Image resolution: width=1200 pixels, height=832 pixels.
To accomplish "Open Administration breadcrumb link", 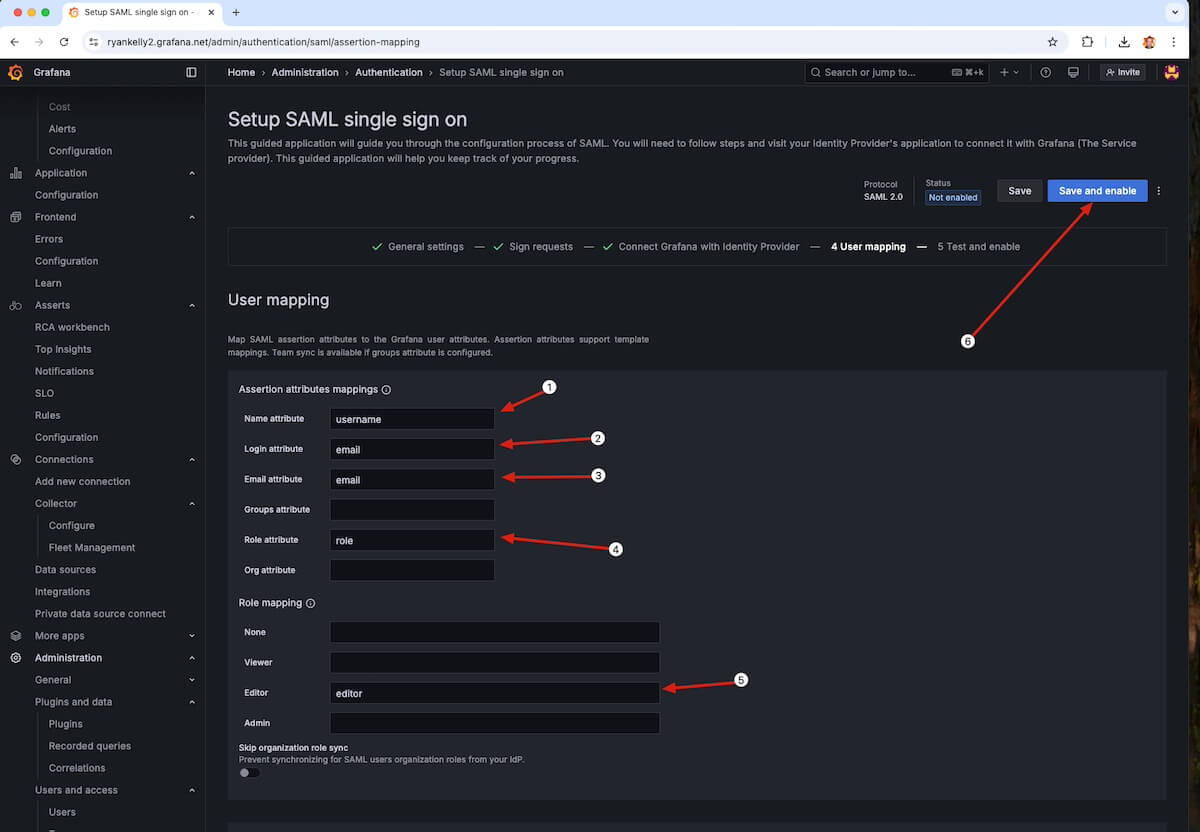I will coord(305,72).
